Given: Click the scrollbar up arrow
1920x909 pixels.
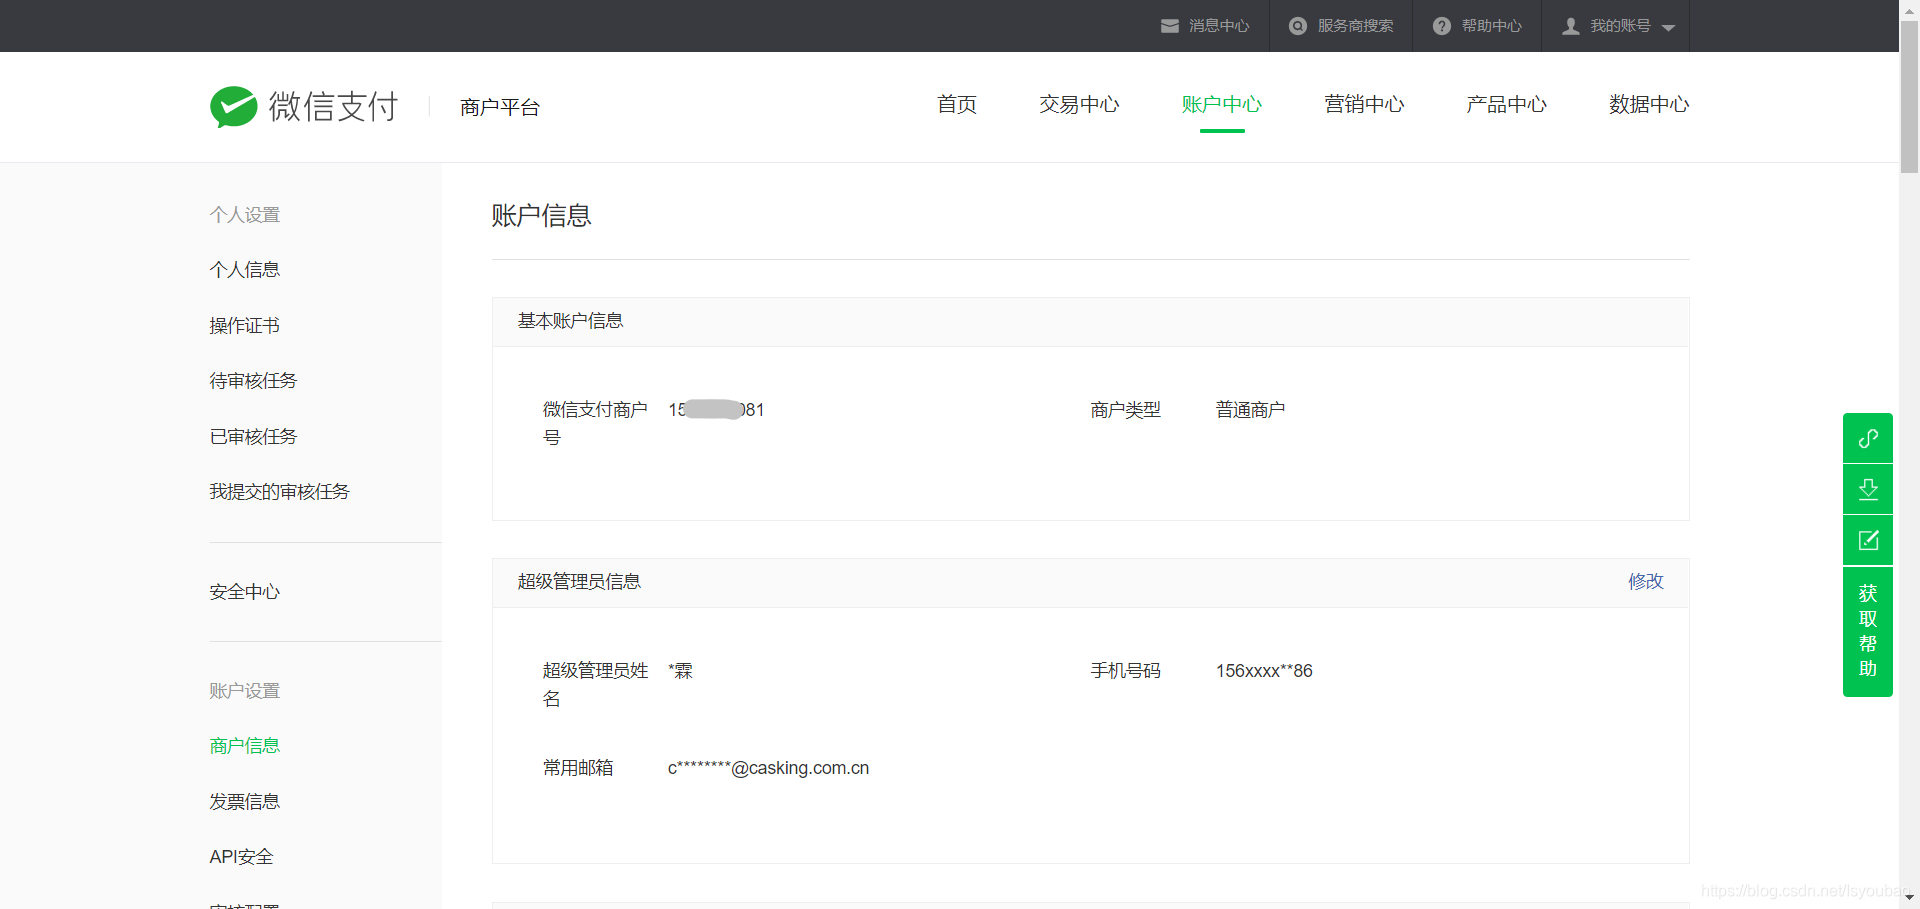Looking at the screenshot, I should coord(1909,9).
